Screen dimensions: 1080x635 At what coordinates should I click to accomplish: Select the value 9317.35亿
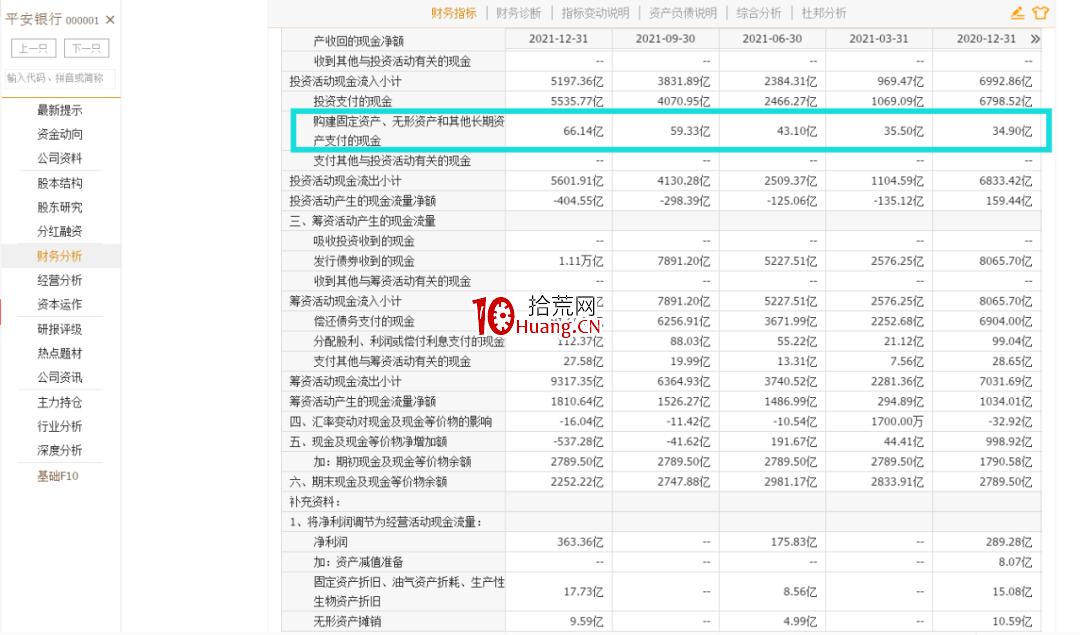[x=577, y=382]
